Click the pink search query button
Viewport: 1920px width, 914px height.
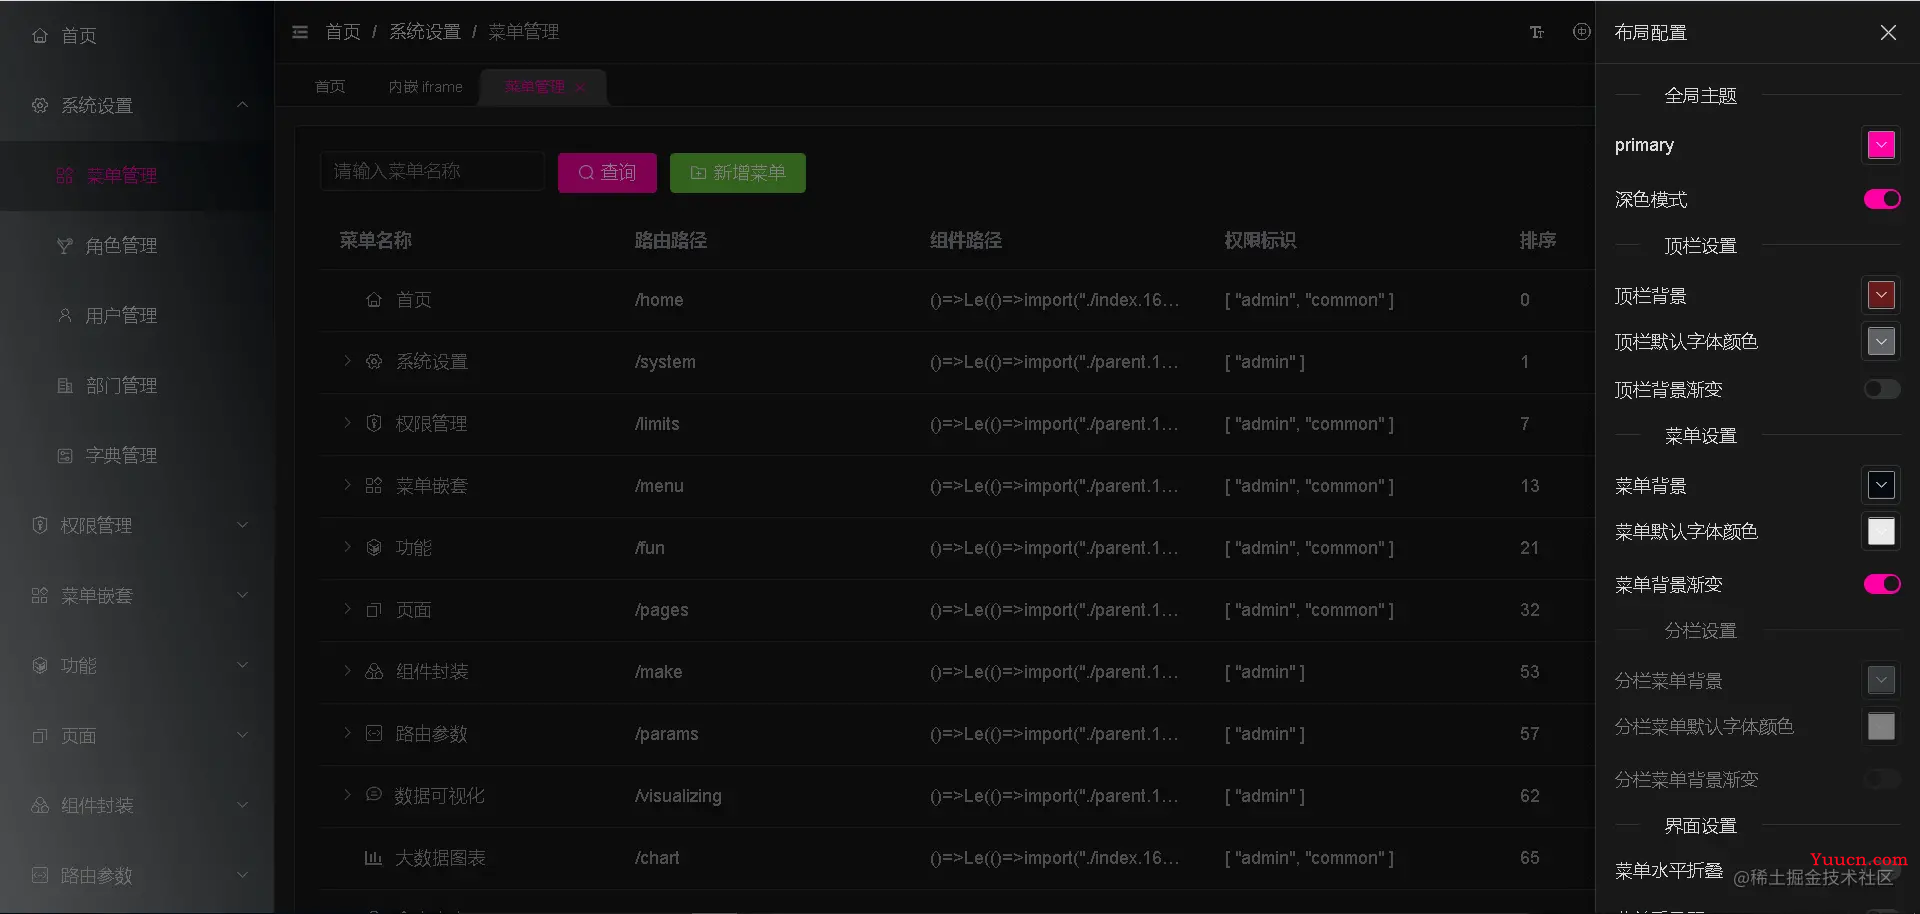point(607,173)
